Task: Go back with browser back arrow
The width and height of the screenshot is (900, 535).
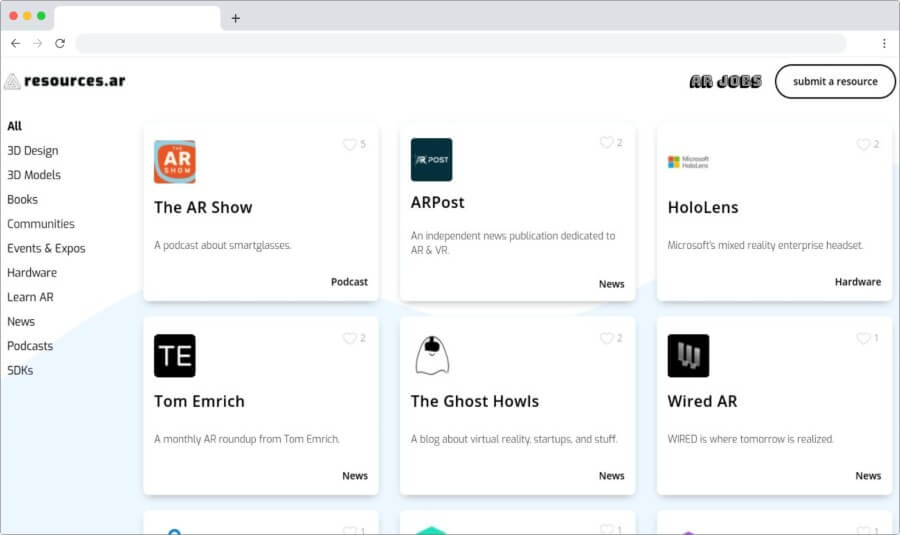Action: coord(15,43)
